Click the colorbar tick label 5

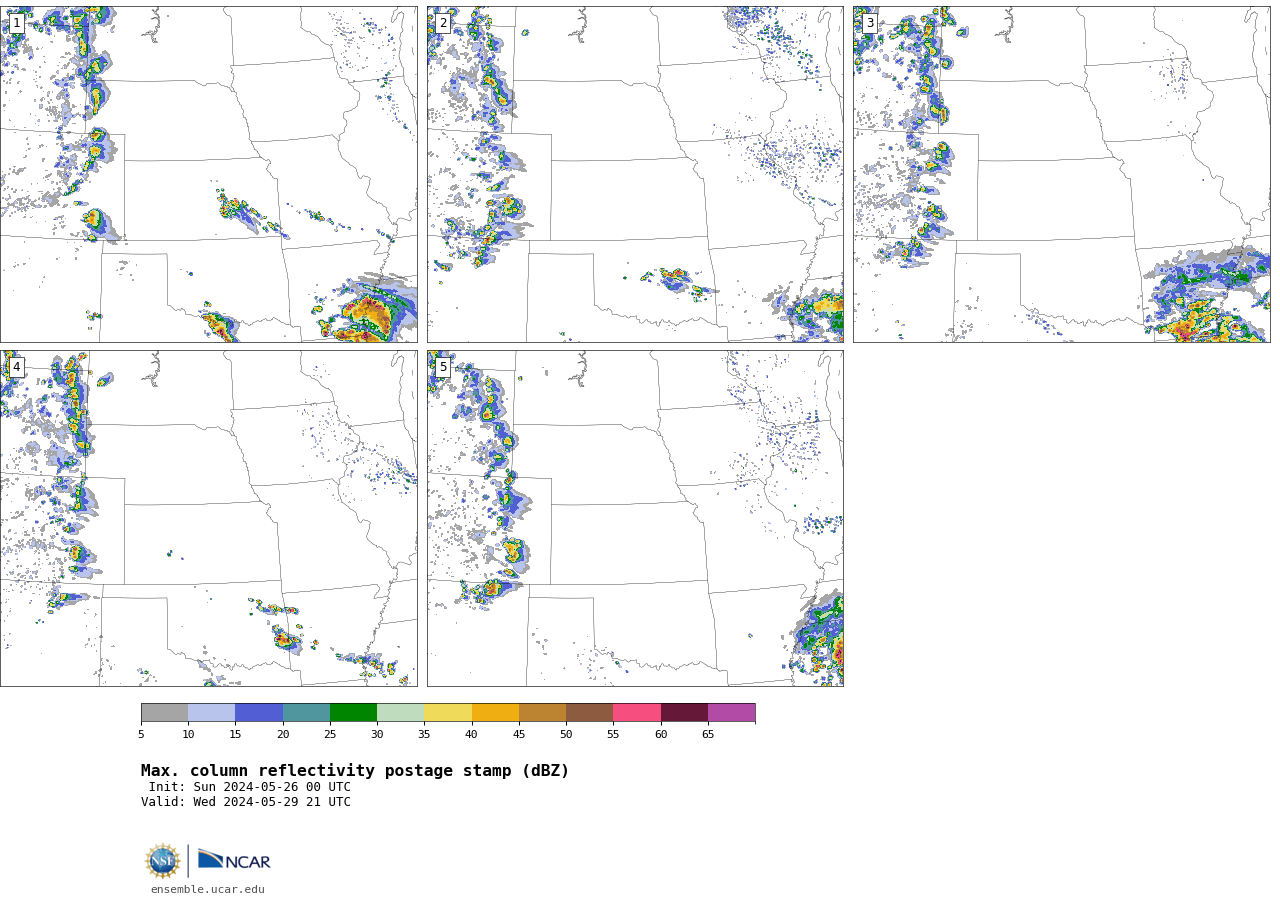point(141,734)
